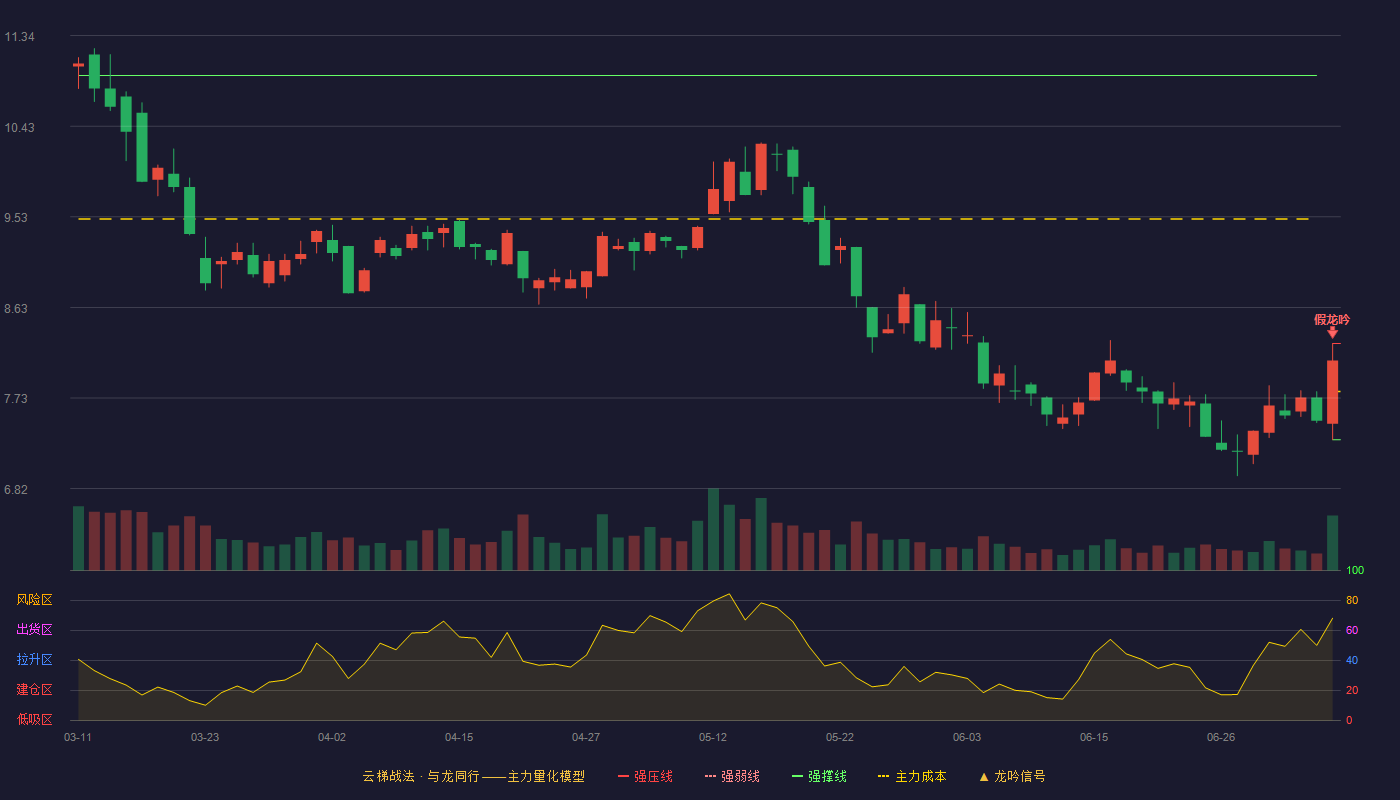Image resolution: width=1400 pixels, height=800 pixels.
Task: Click the 出货区 zone label
Action: pyautogui.click(x=35, y=630)
